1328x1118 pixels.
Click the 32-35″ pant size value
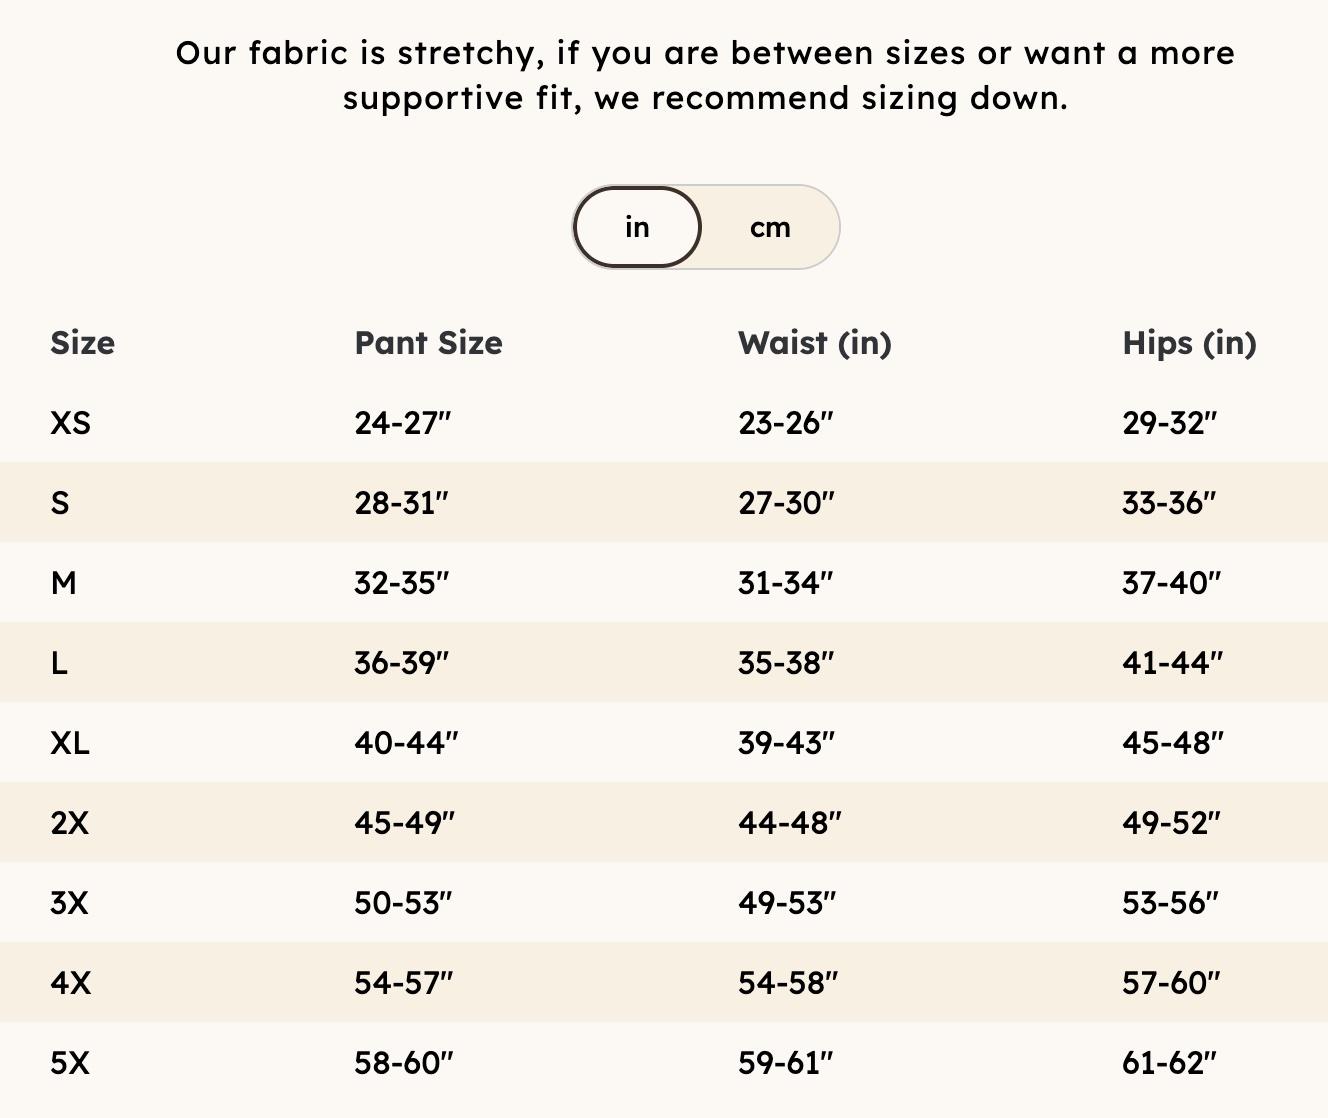click(x=402, y=583)
